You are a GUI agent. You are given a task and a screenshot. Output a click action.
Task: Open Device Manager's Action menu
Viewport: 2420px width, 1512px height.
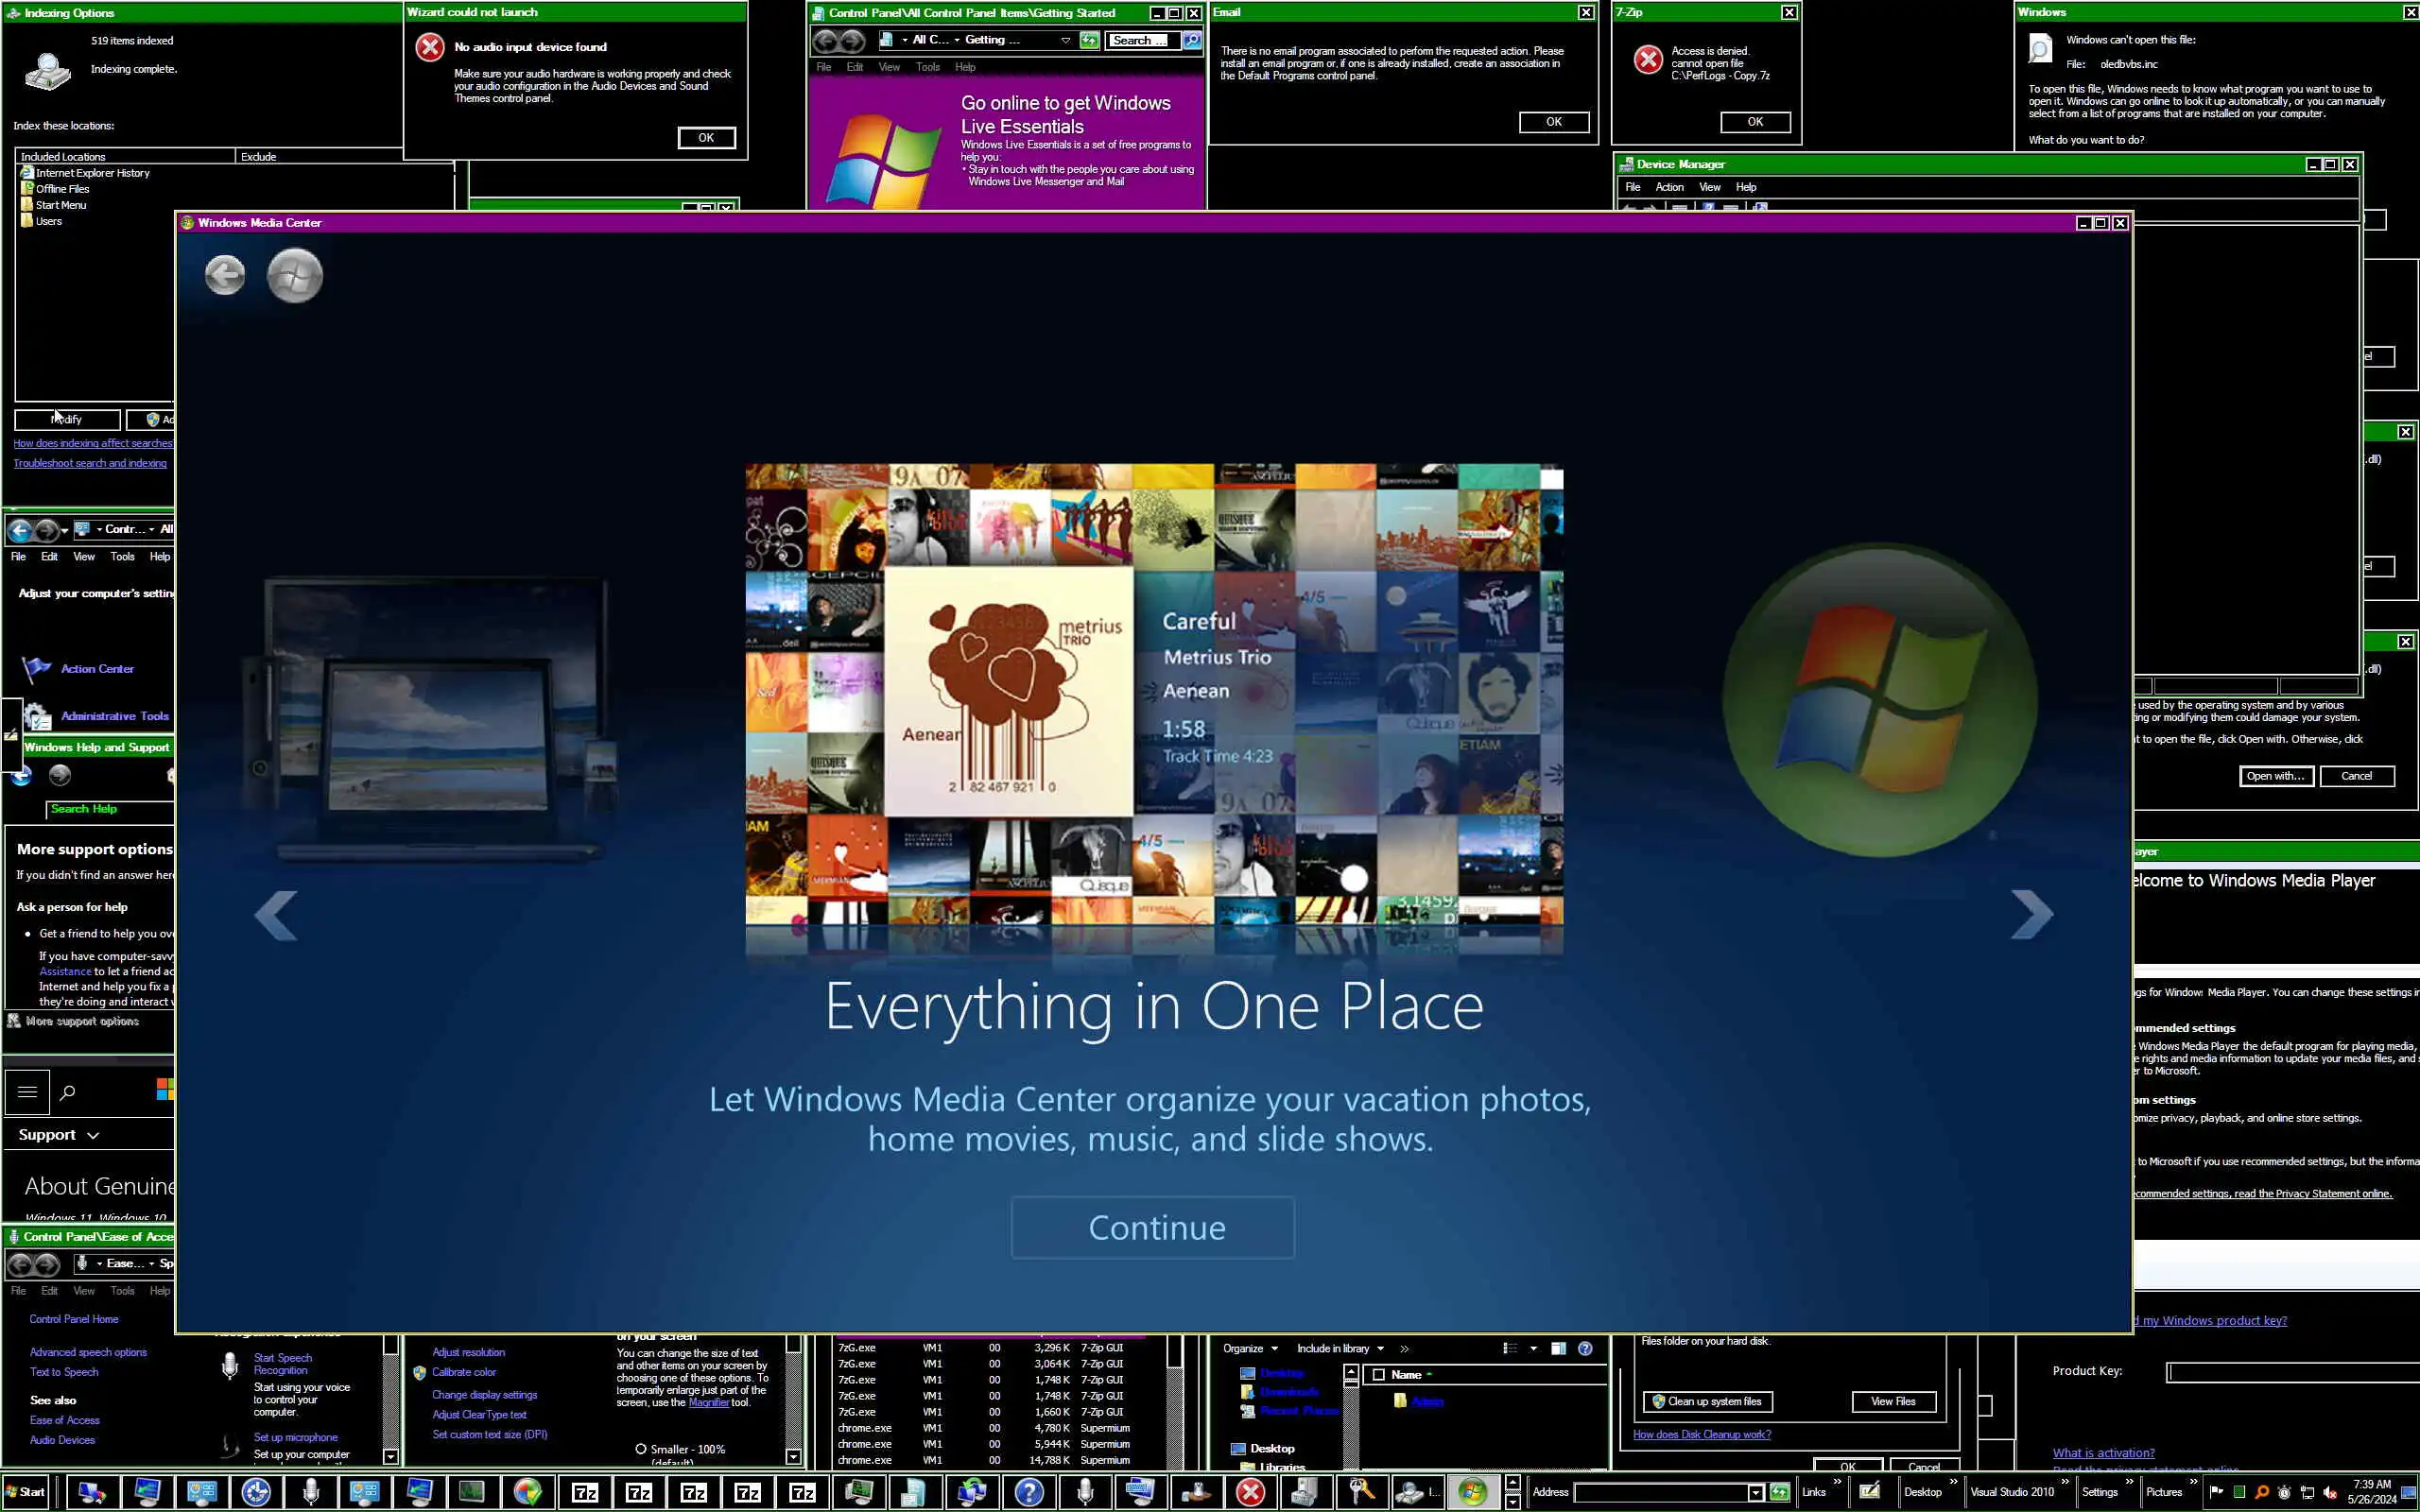point(1669,187)
